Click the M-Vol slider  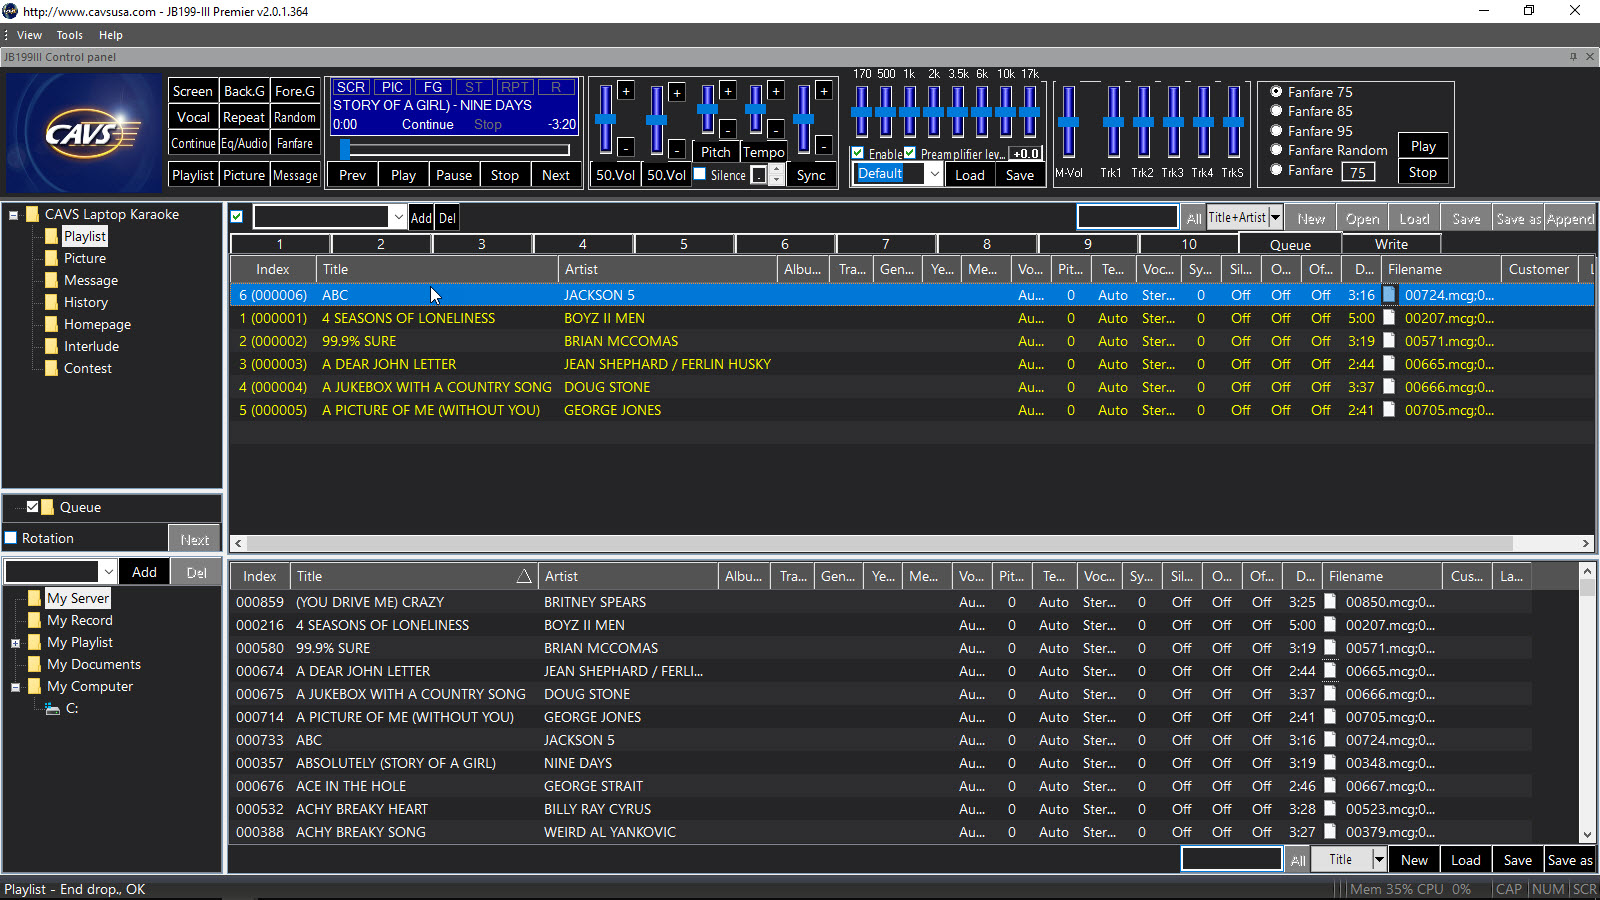(x=1068, y=121)
